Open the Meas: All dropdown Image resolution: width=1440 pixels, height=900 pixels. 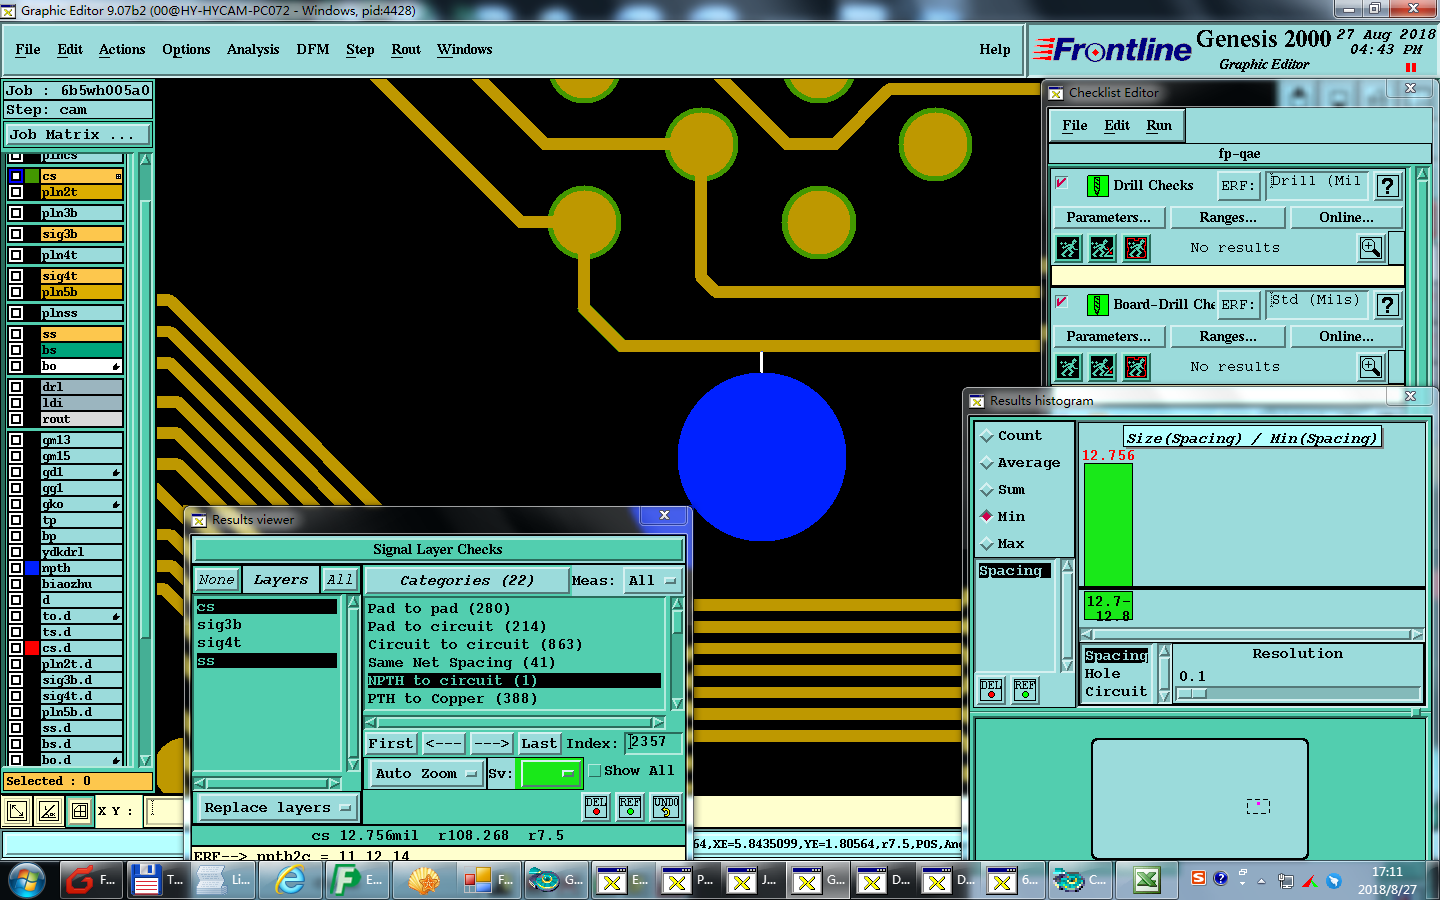[x=652, y=581]
